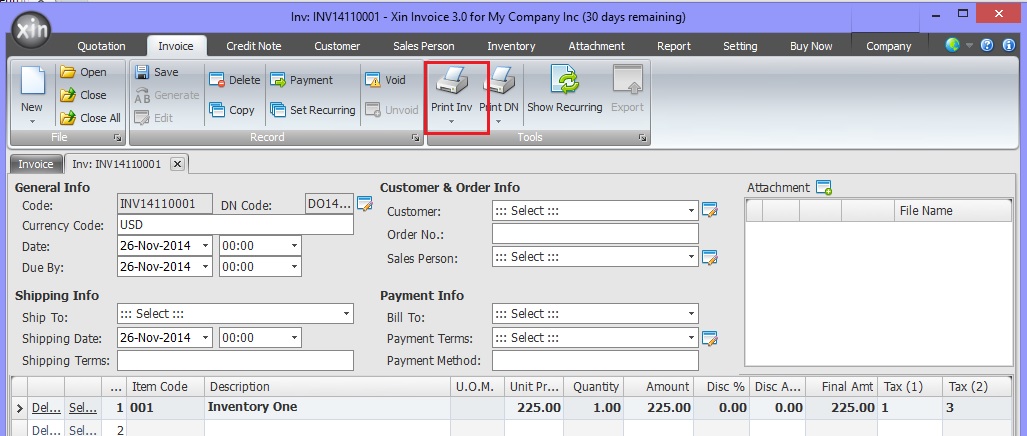Open the Payment Terms edit icon
Screen dimensions: 1027x436
click(x=710, y=338)
